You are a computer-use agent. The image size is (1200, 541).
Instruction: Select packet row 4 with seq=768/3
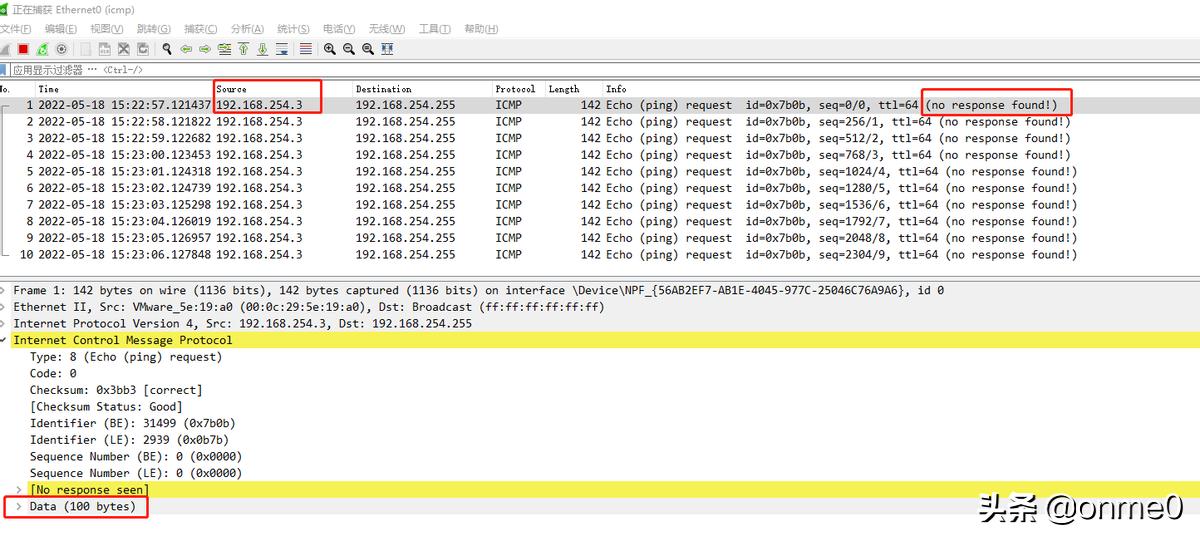(x=600, y=155)
